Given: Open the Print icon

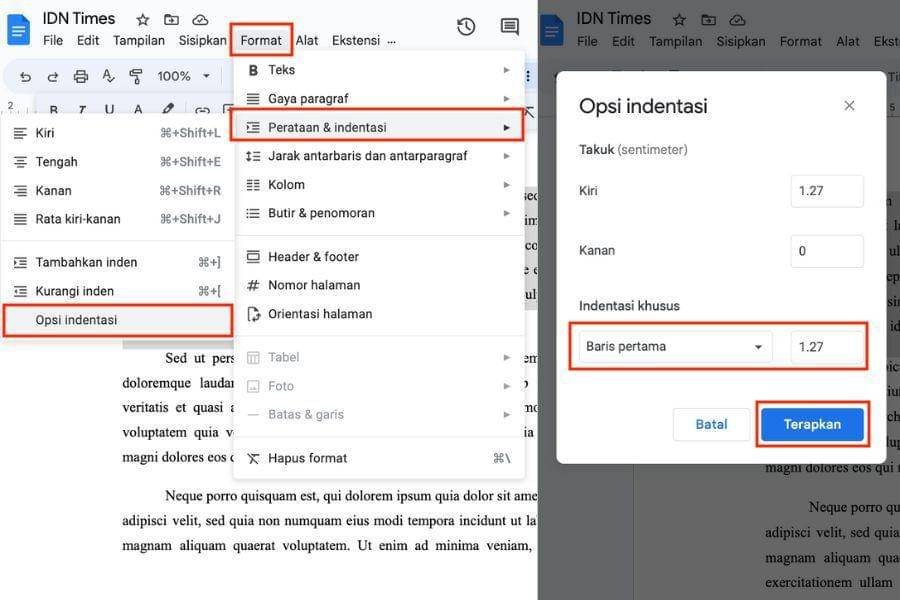Looking at the screenshot, I should [x=79, y=75].
